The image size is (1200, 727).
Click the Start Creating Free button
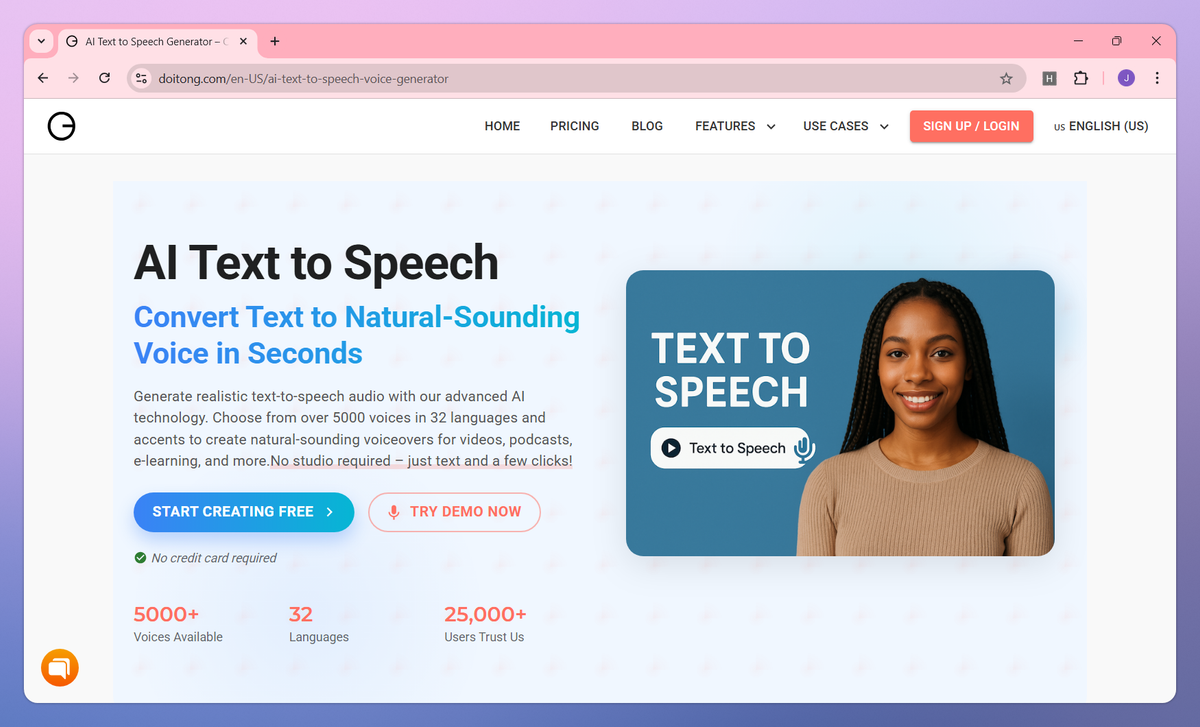pos(244,512)
